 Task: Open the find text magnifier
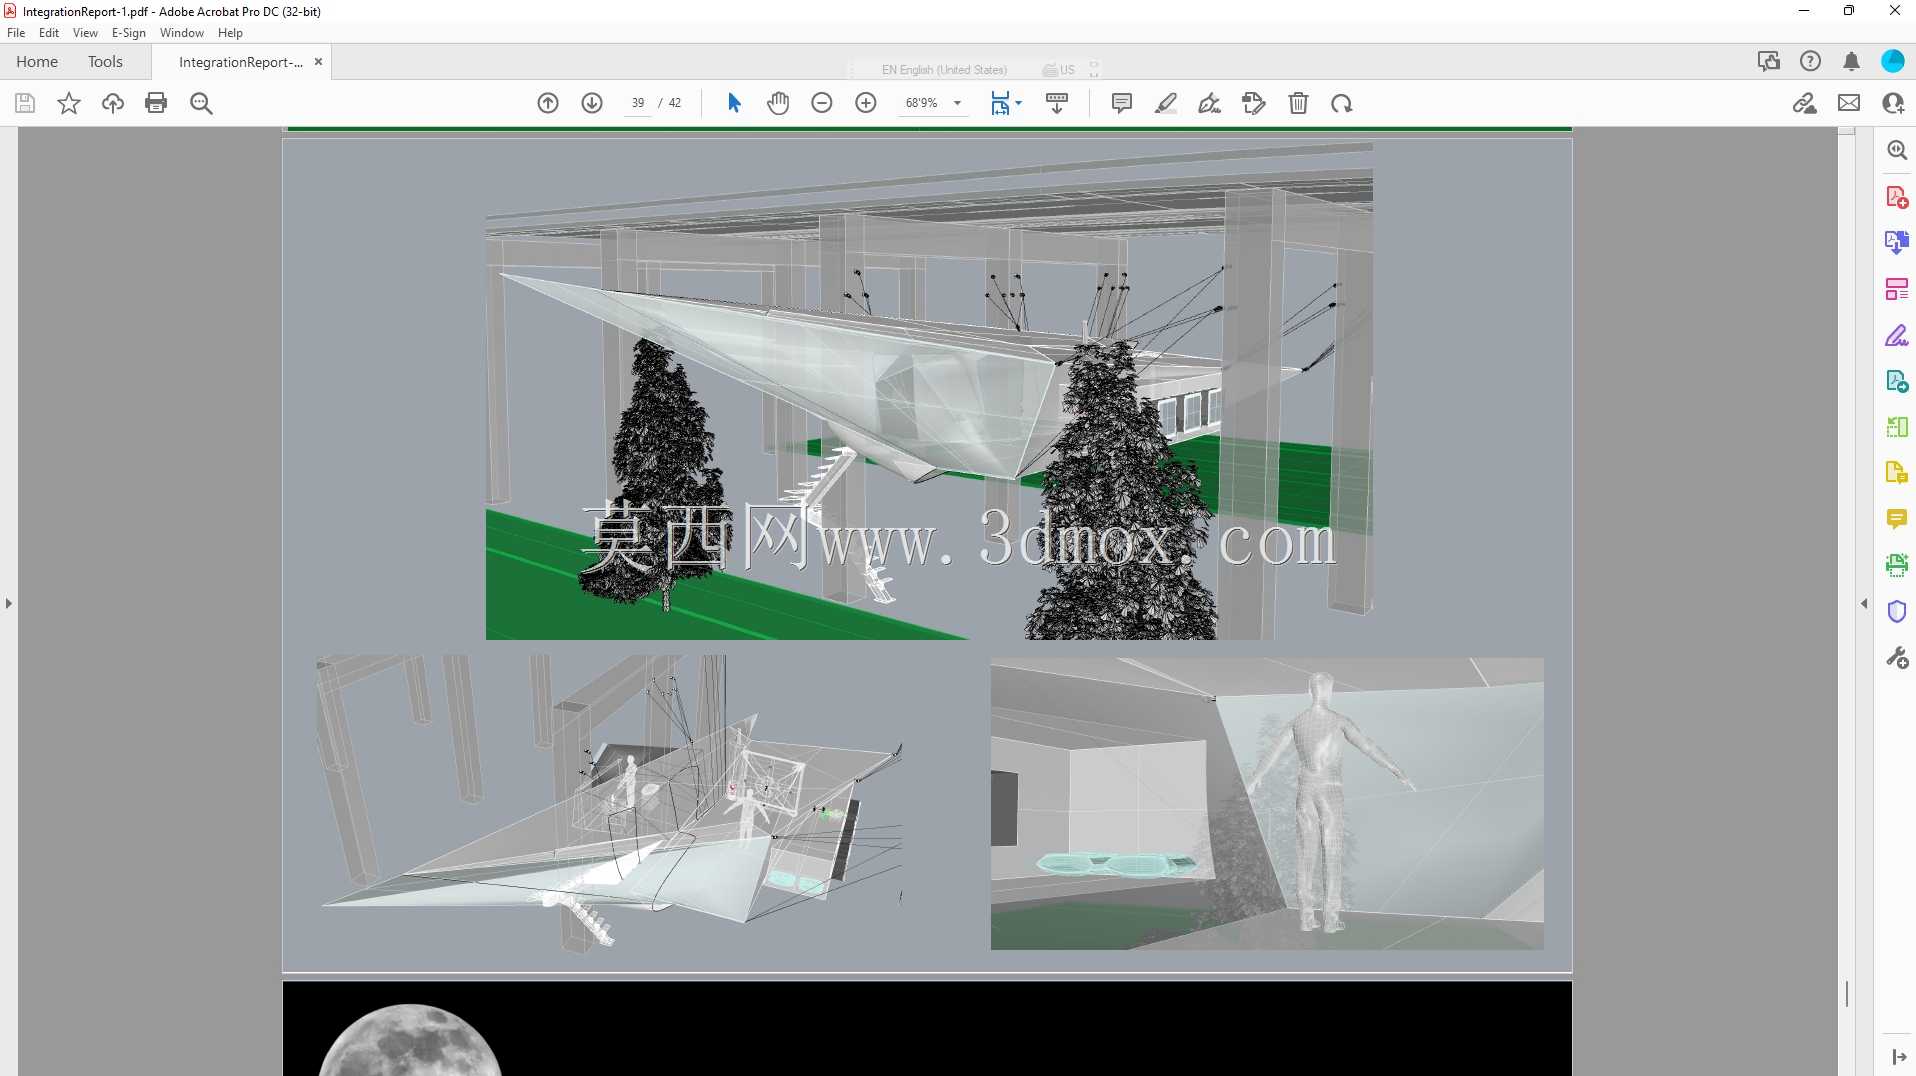(201, 103)
